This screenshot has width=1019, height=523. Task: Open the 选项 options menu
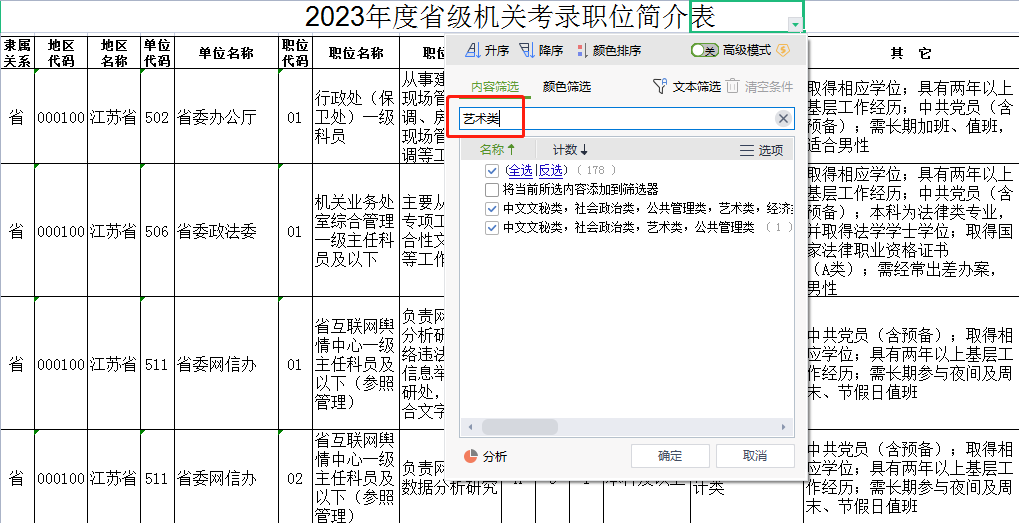(762, 150)
